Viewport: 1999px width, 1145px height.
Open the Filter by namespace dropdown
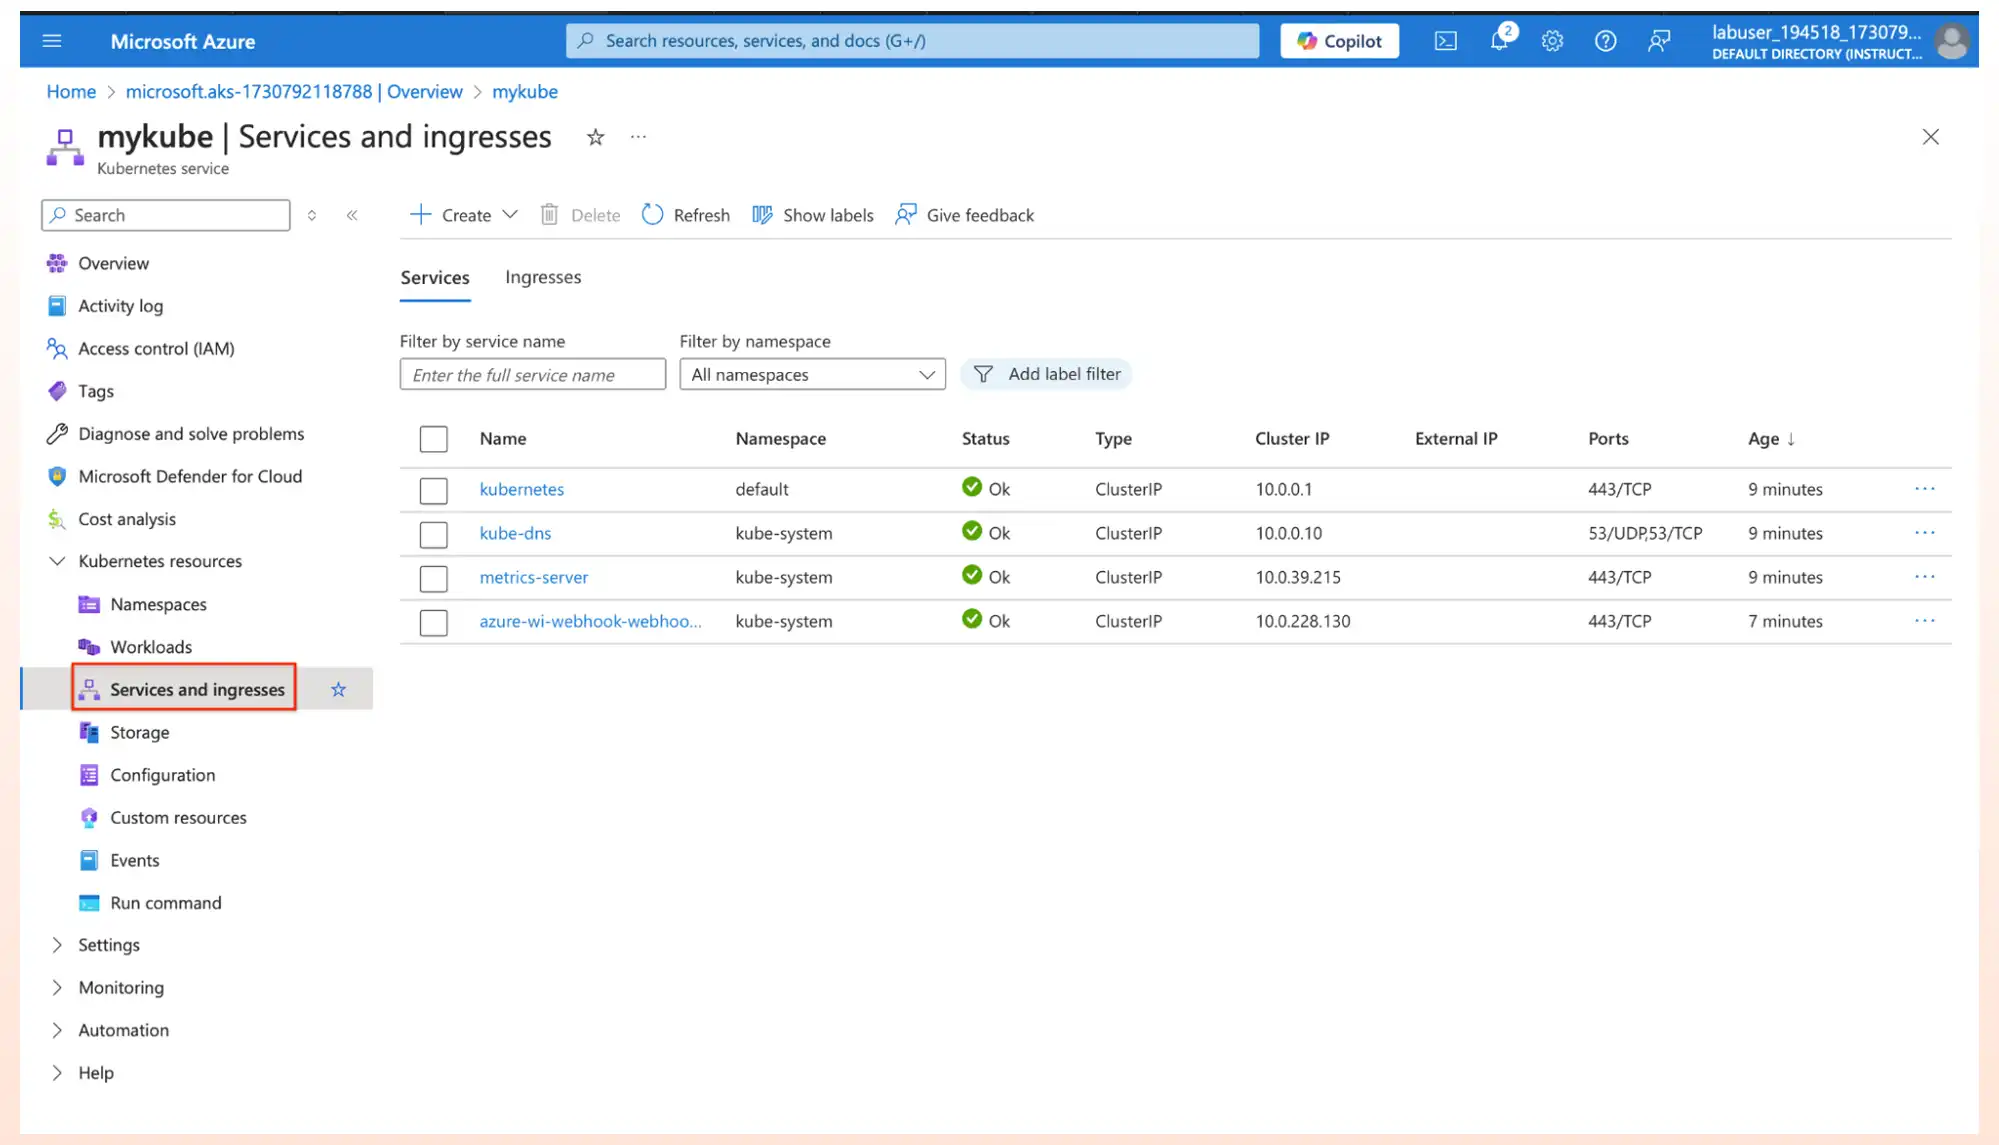coord(812,374)
